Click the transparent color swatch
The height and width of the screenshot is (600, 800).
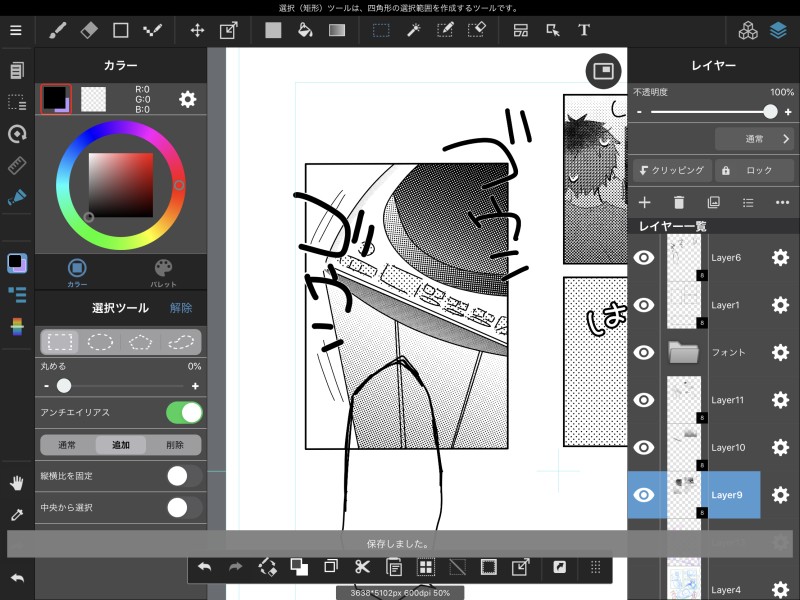click(x=93, y=98)
